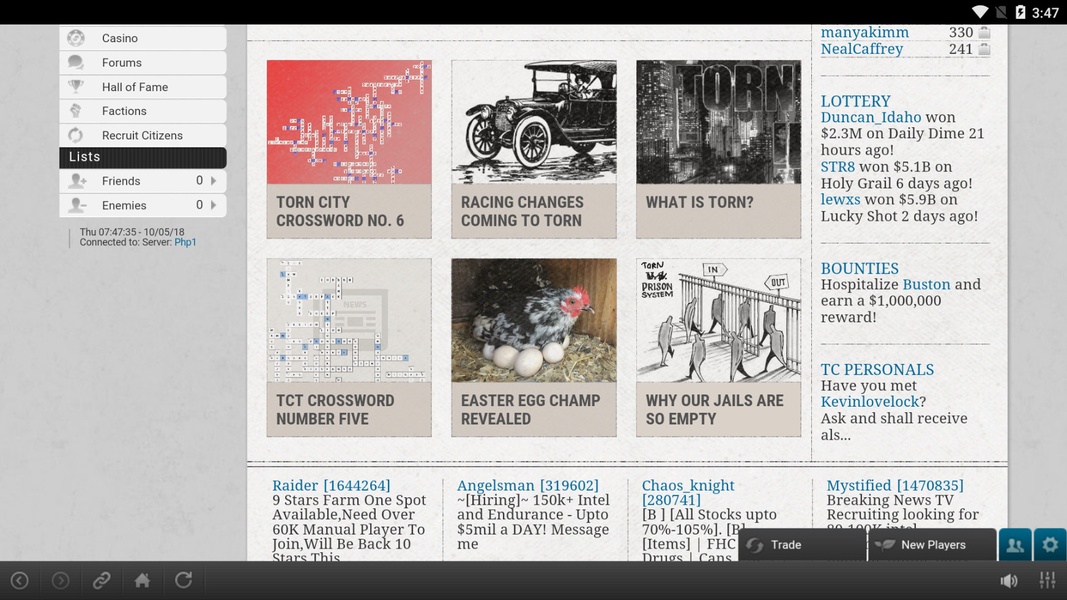Click the back navigation arrow in bottom bar

(x=20, y=580)
